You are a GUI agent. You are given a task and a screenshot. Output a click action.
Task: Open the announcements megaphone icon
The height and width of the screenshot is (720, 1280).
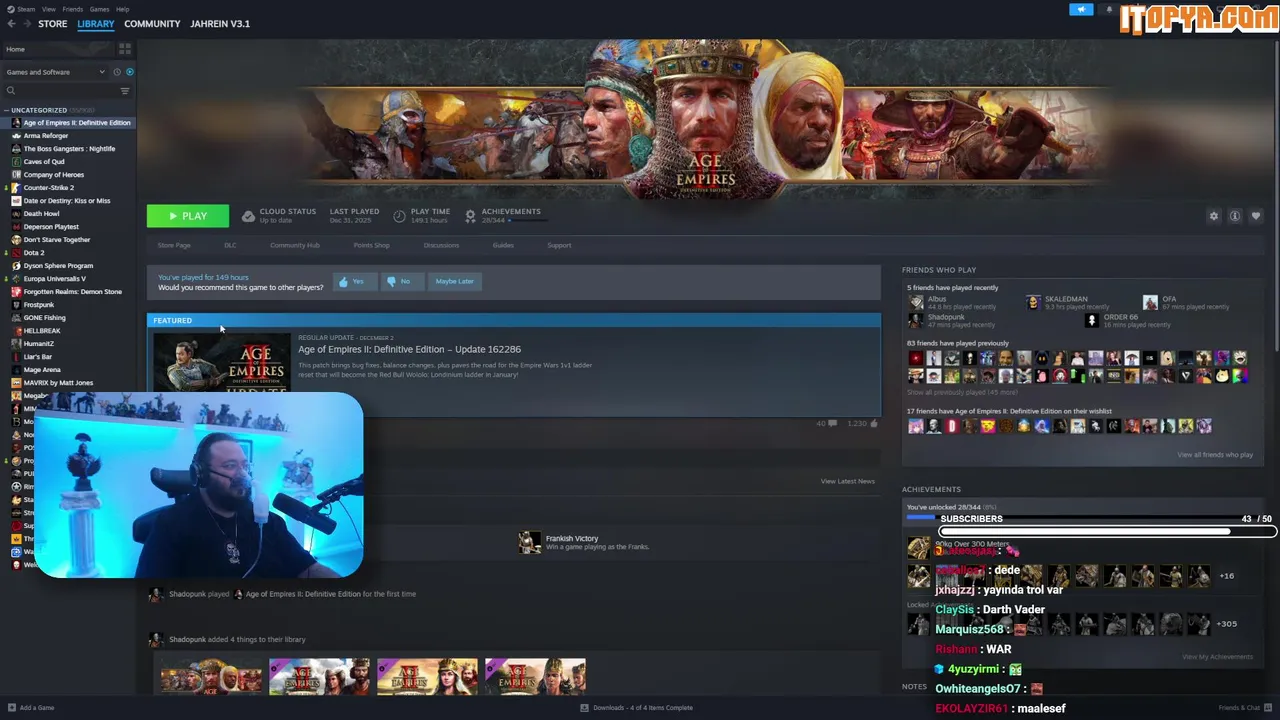[1081, 9]
